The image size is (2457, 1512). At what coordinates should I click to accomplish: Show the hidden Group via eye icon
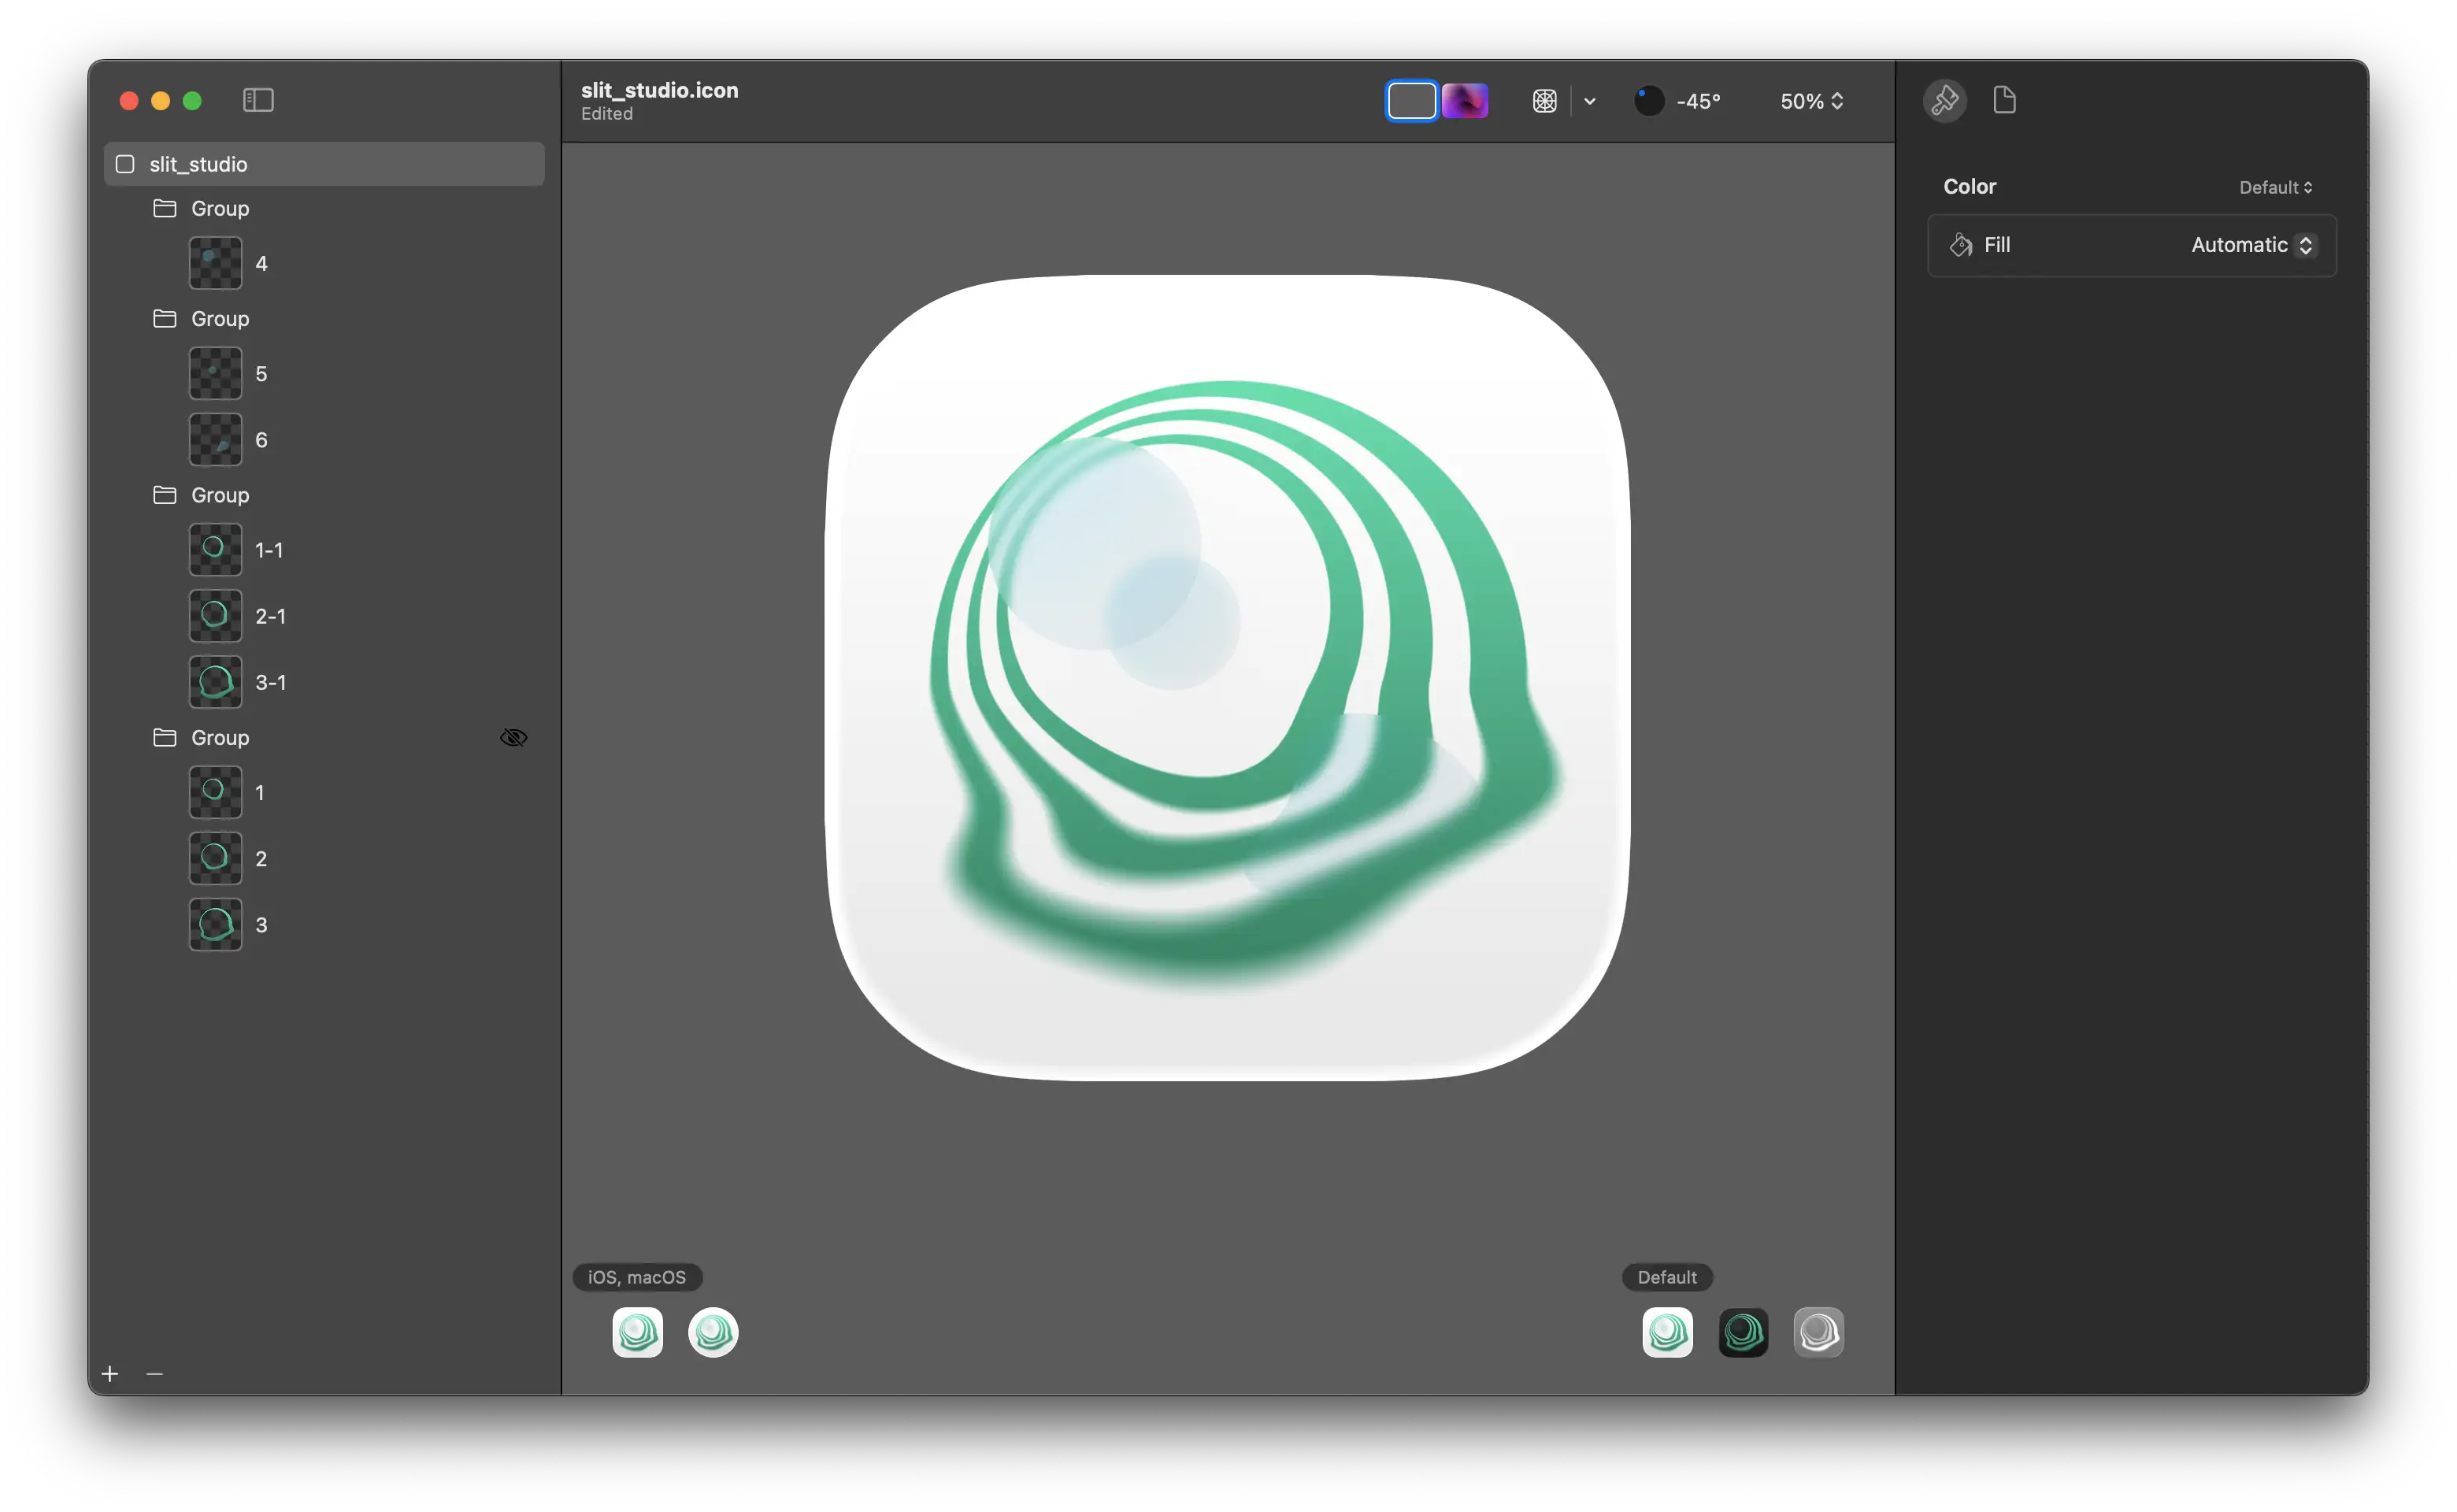pyautogui.click(x=513, y=737)
